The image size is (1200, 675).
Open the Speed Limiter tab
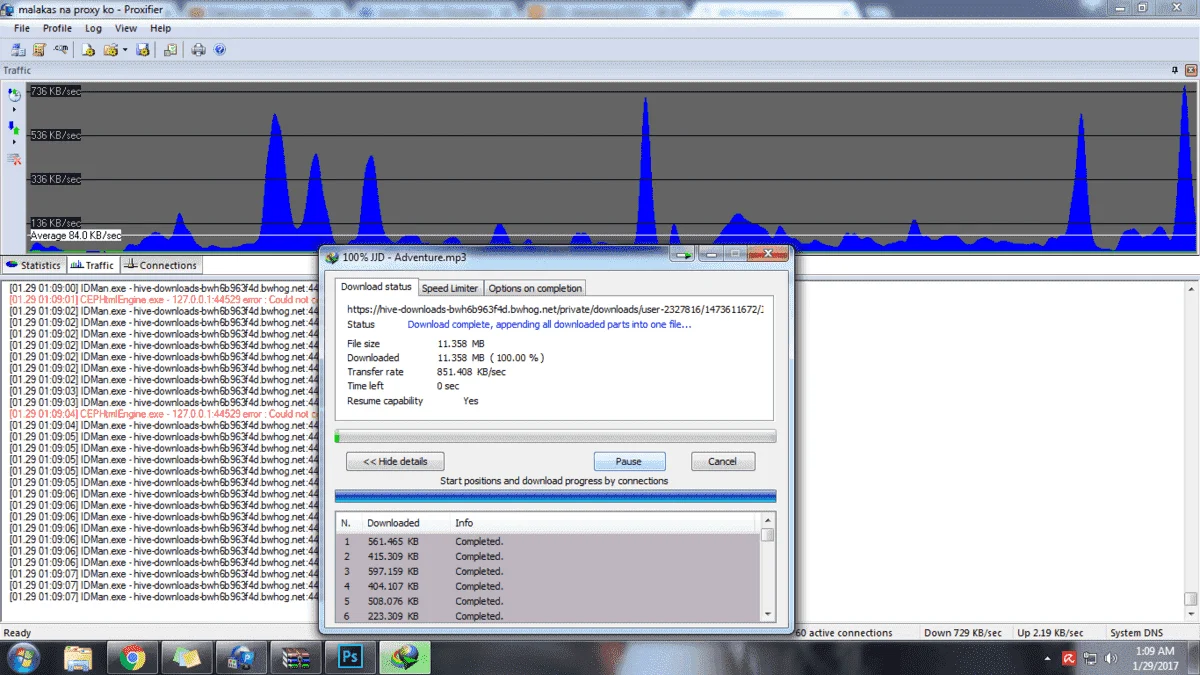450,288
